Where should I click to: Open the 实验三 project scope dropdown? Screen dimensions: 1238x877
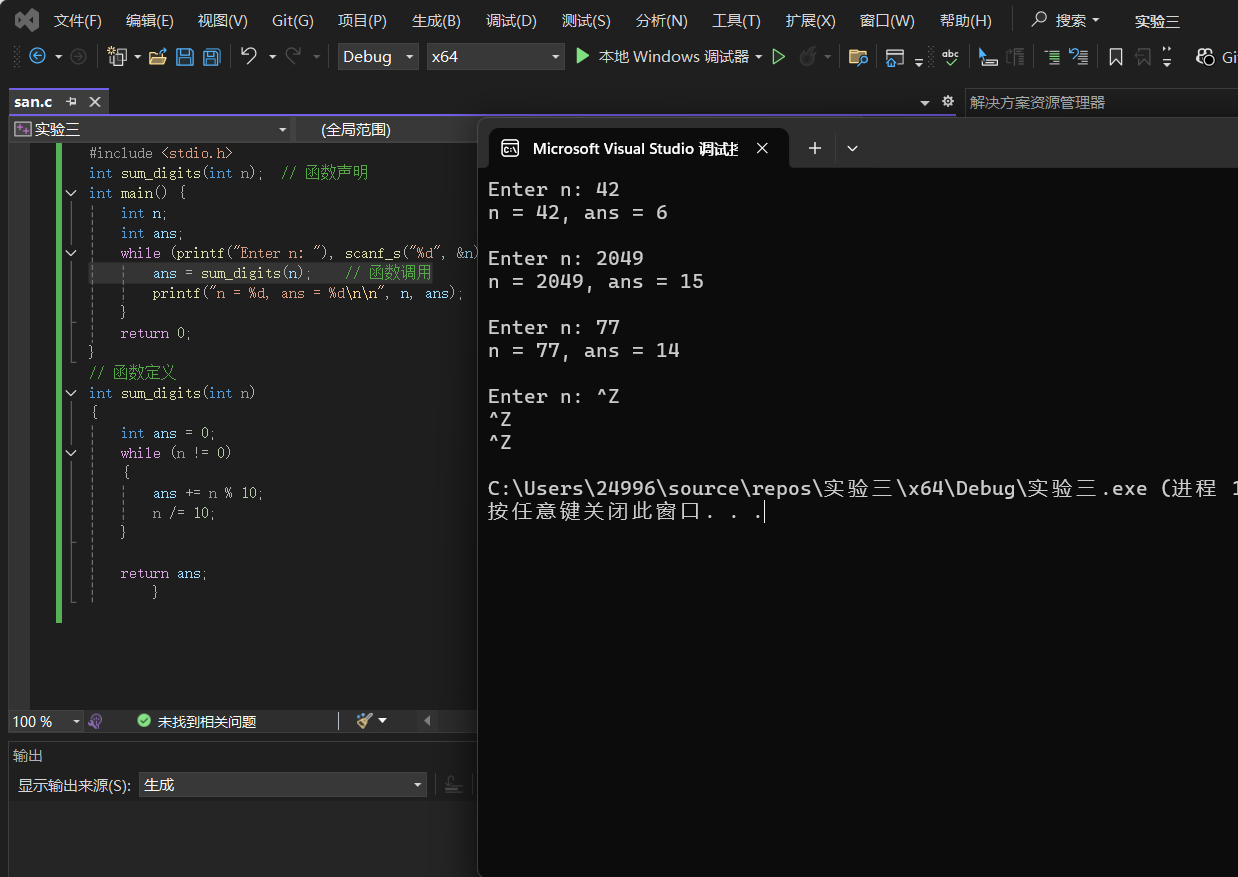[x=152, y=130]
